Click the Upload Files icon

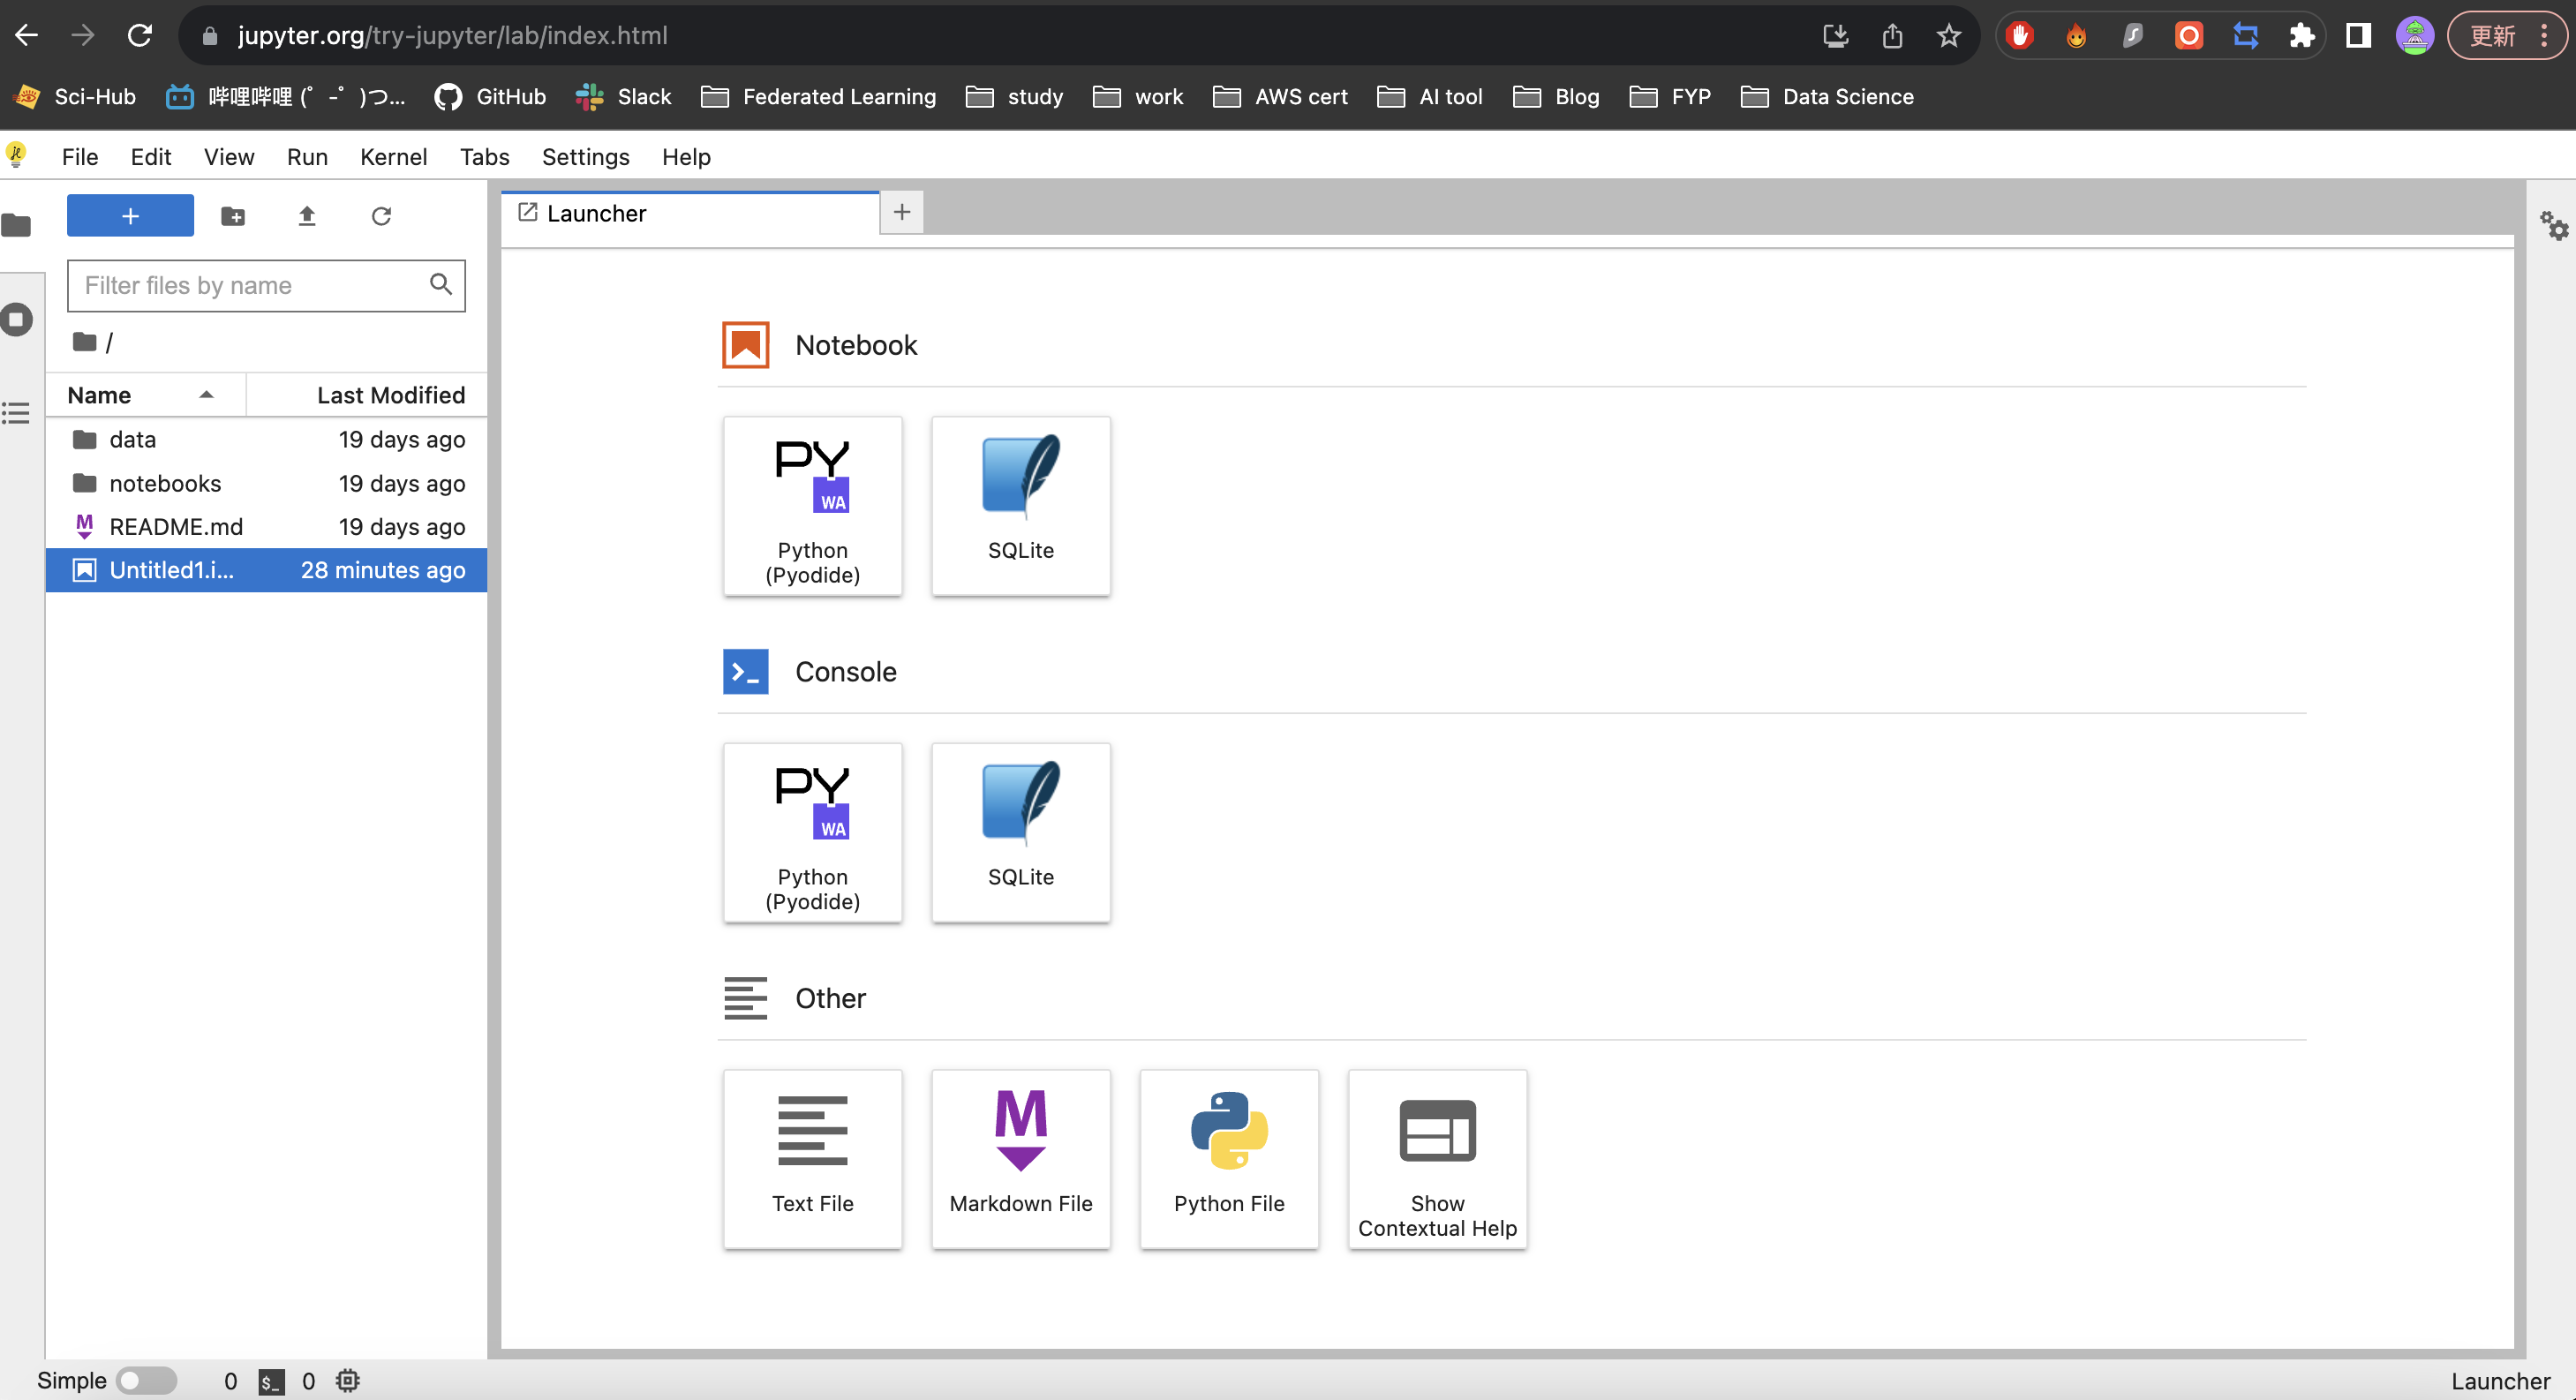(x=307, y=216)
